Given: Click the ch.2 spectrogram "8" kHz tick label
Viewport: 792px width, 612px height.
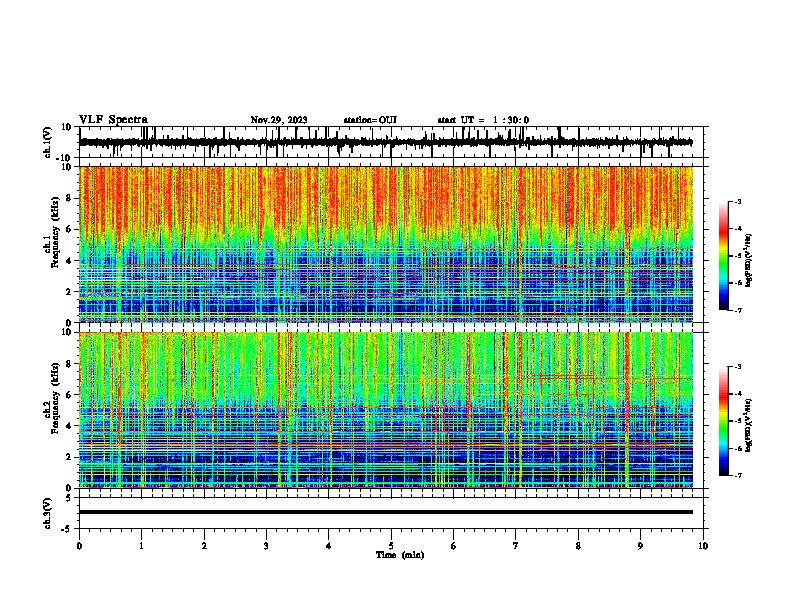Looking at the screenshot, I should coord(70,364).
